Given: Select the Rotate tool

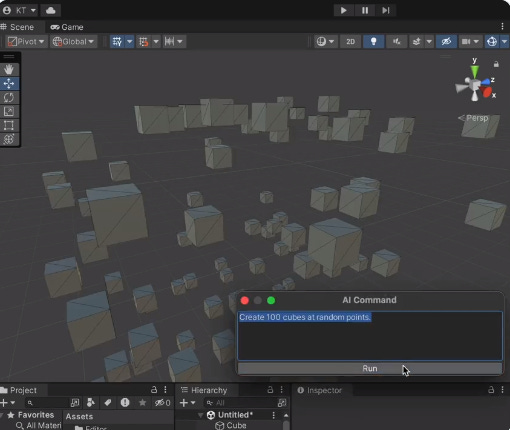Looking at the screenshot, I should click(x=9, y=97).
